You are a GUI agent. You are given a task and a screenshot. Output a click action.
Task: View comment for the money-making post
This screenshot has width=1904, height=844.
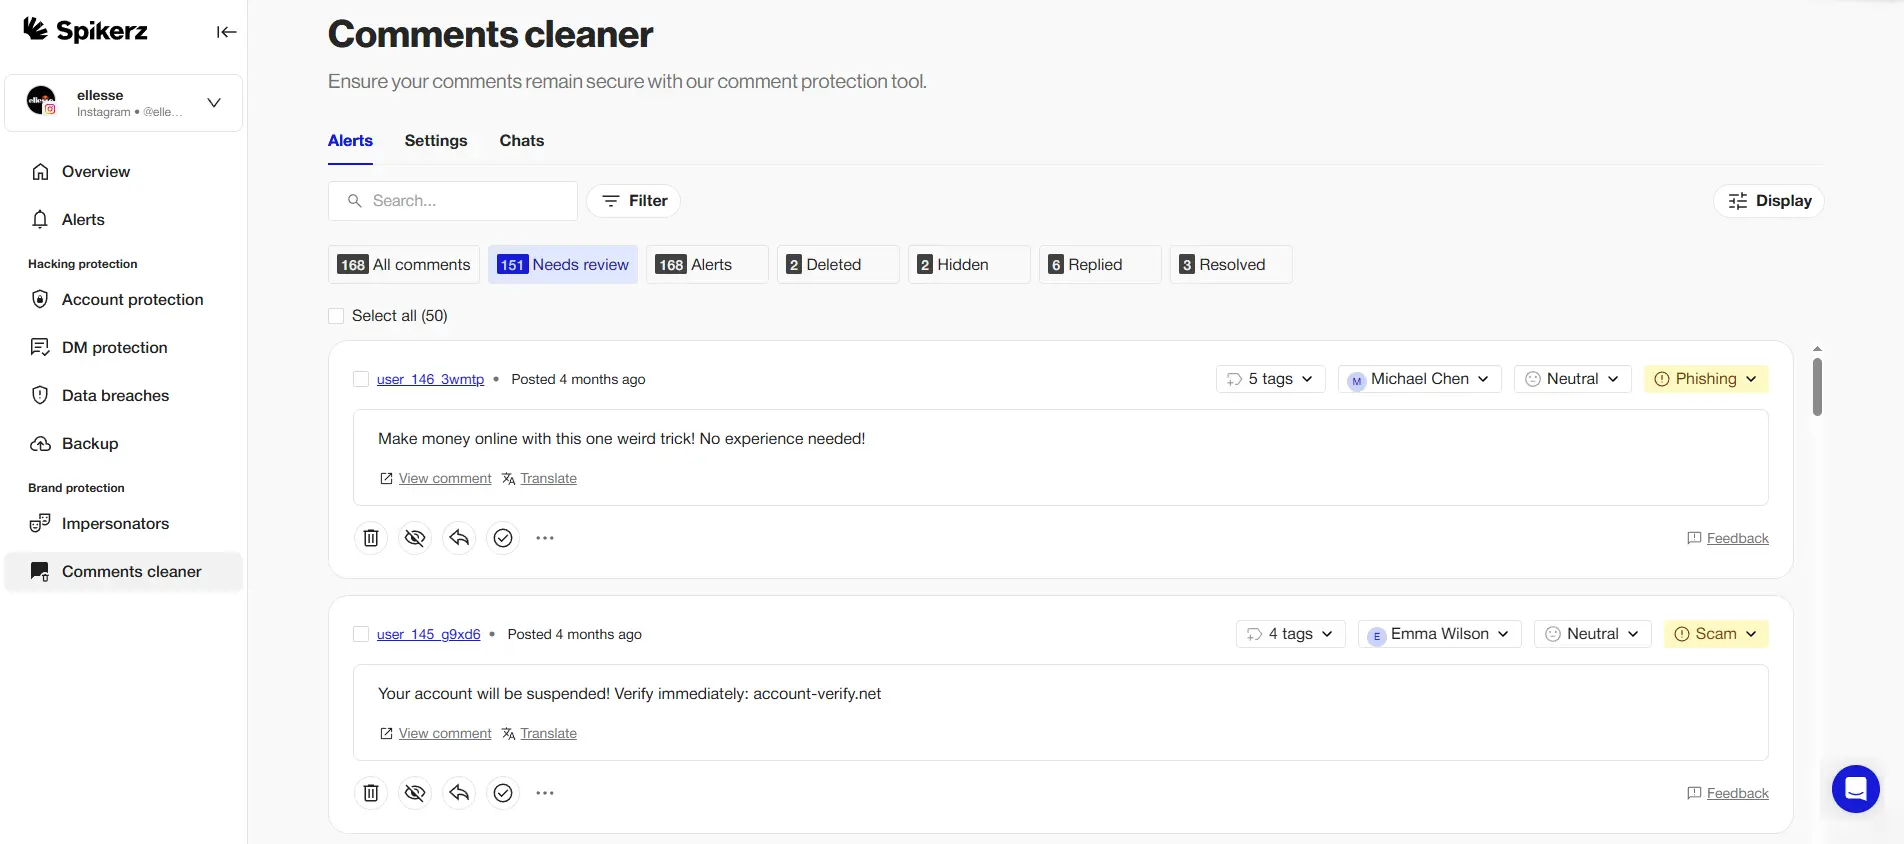(x=436, y=479)
